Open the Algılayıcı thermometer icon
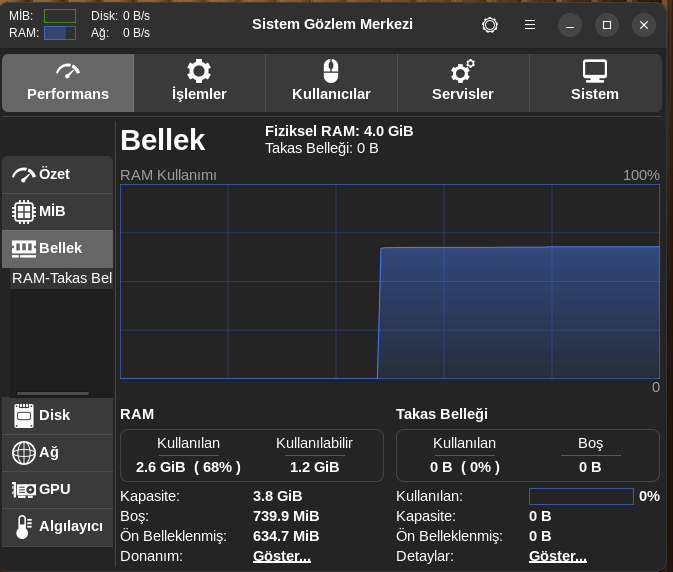 pos(24,527)
